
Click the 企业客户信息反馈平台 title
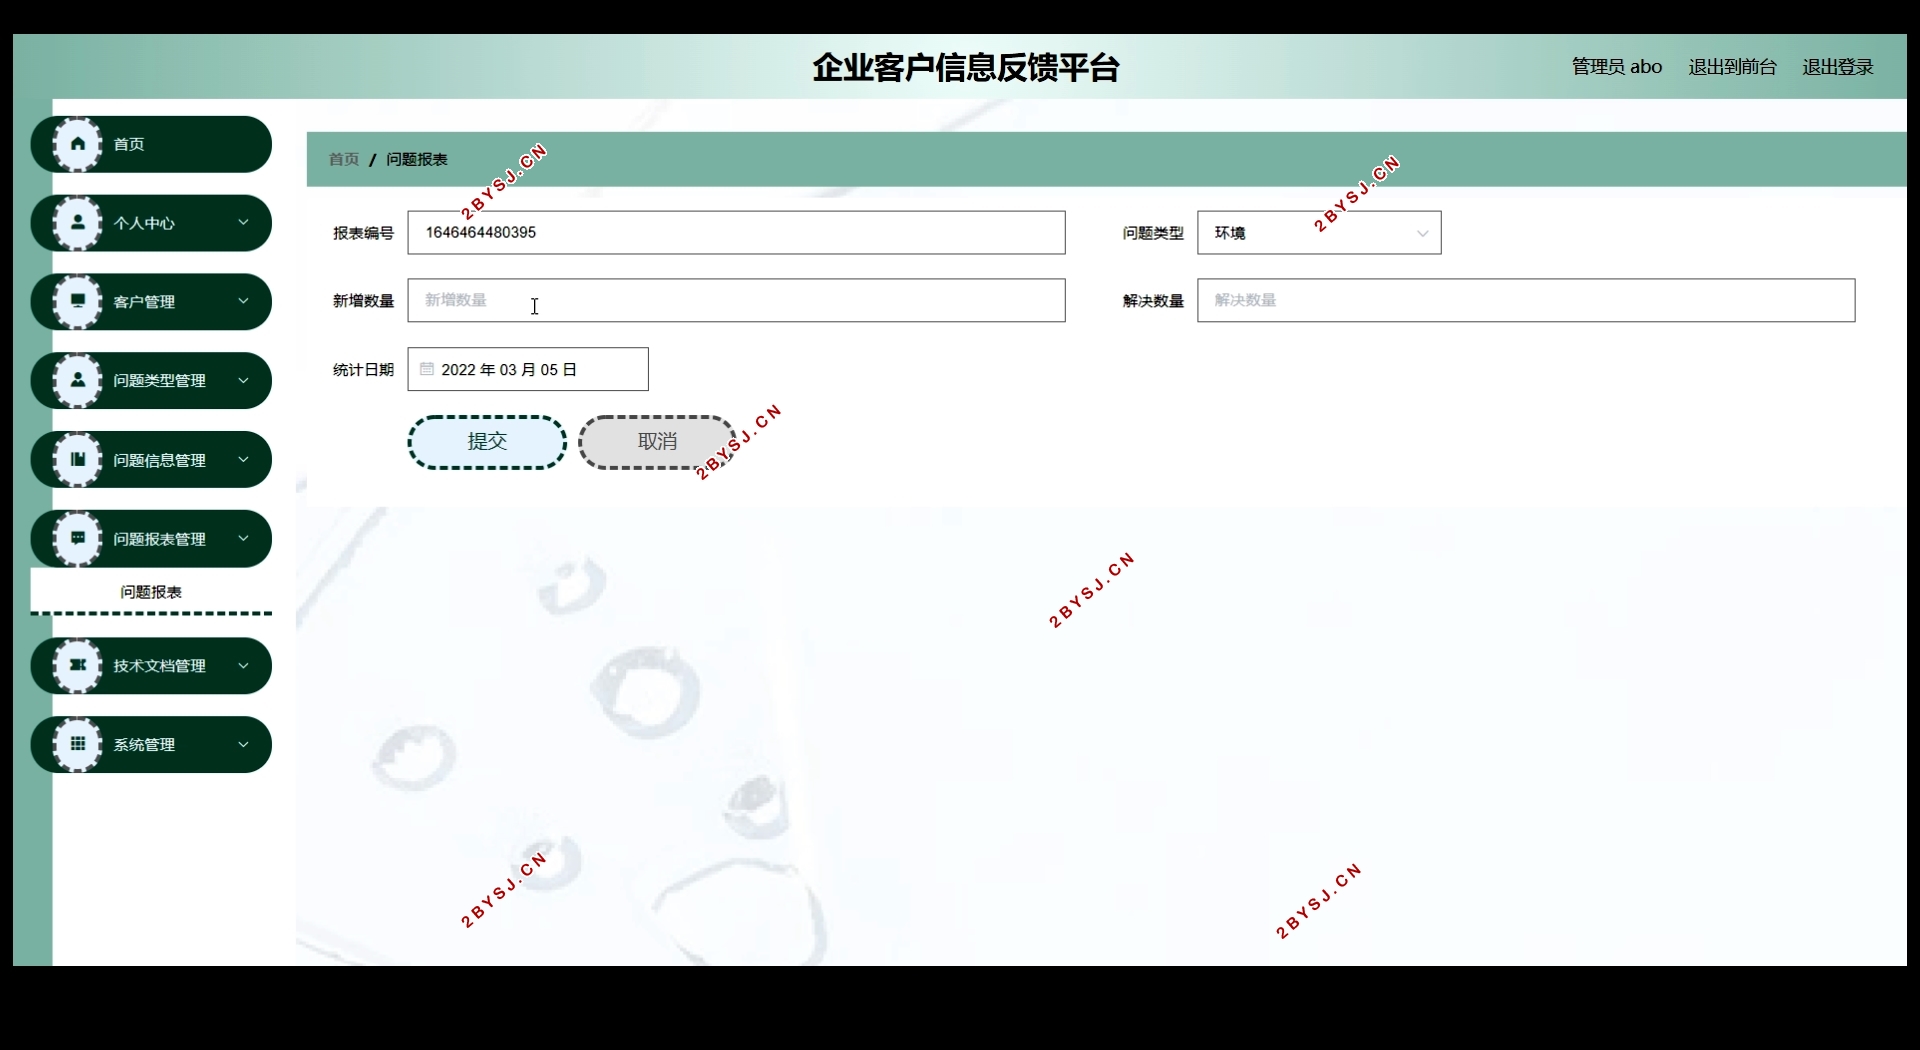965,67
